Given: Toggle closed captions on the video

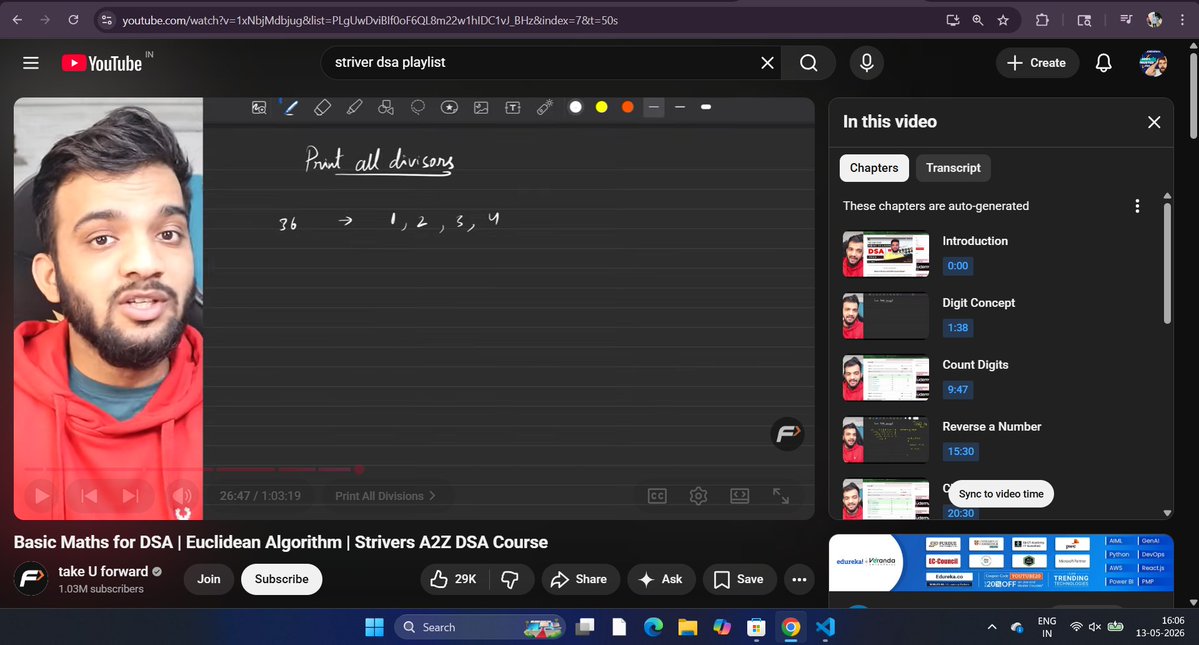Looking at the screenshot, I should coord(657,496).
